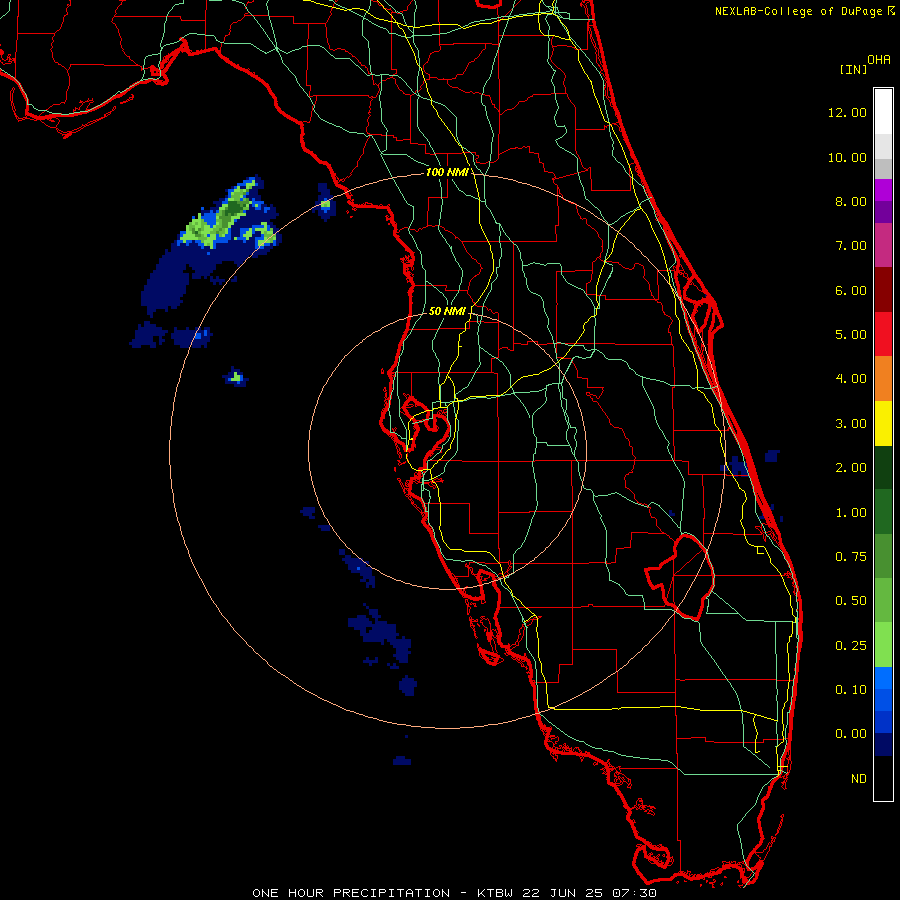Click the 4.00 legend value
Screen dimensions: 900x900
tap(851, 379)
